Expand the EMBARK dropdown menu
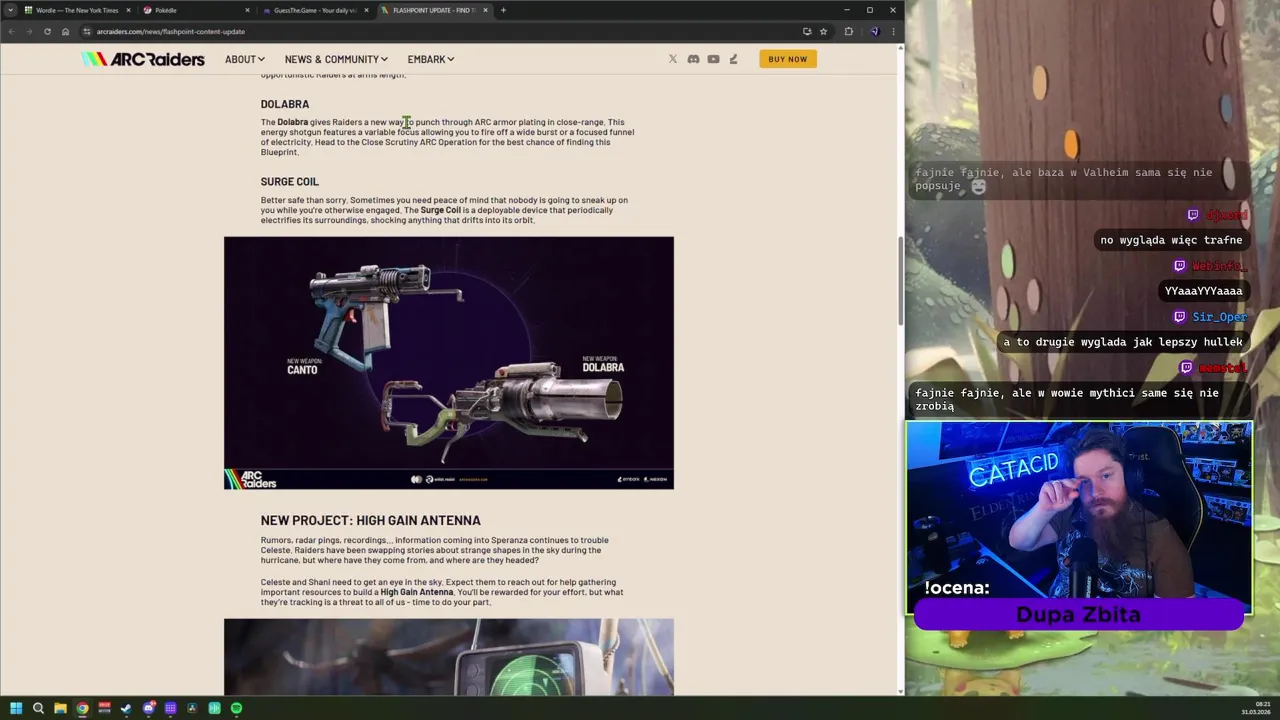 [x=431, y=59]
